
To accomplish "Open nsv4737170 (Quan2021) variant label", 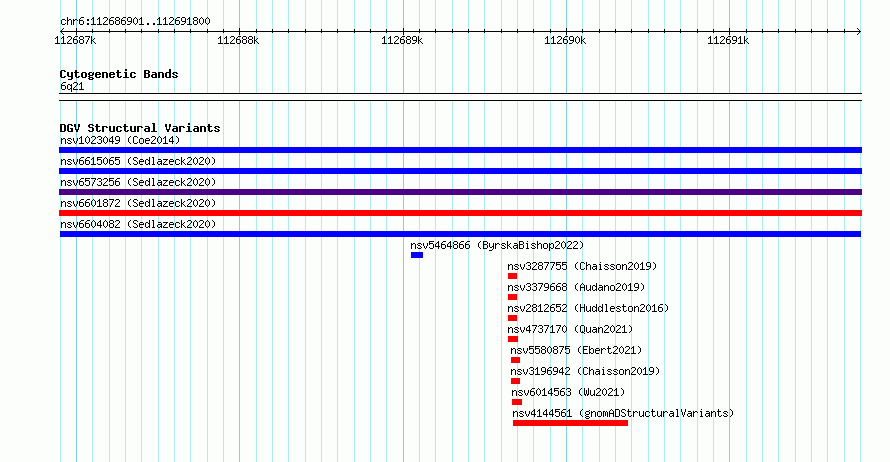I will 570,329.
